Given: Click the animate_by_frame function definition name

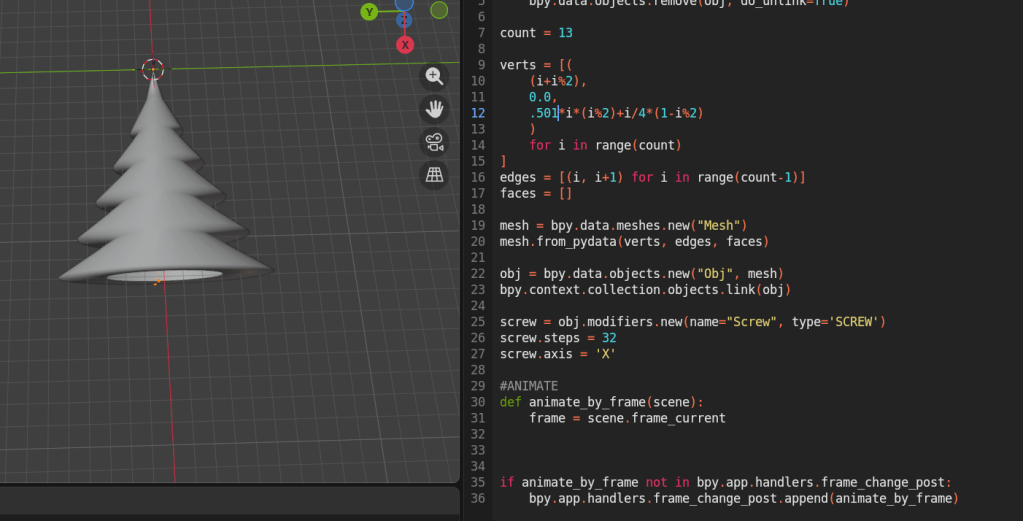Looking at the screenshot, I should (x=587, y=402).
